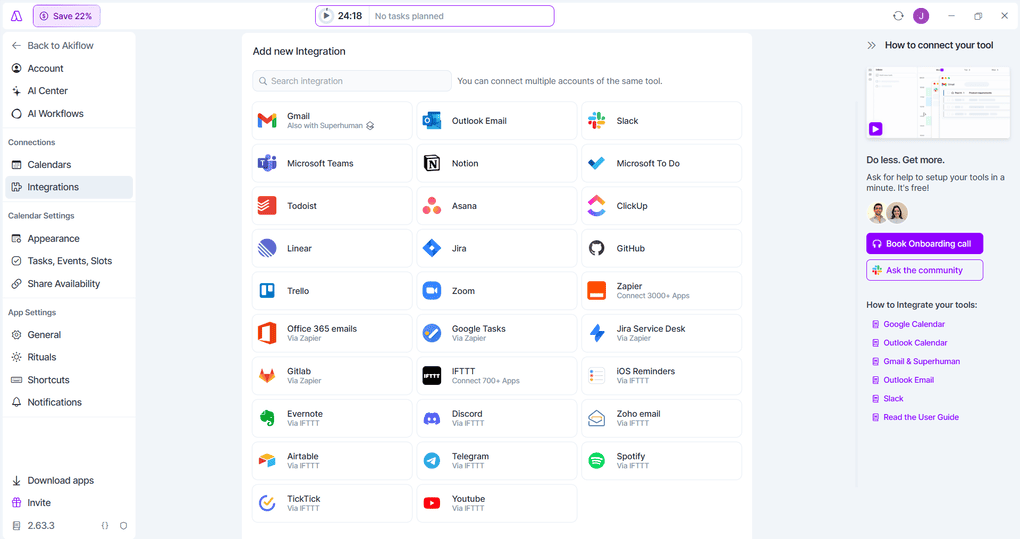
Task: Click the ClickUp logo icon
Action: click(x=597, y=206)
